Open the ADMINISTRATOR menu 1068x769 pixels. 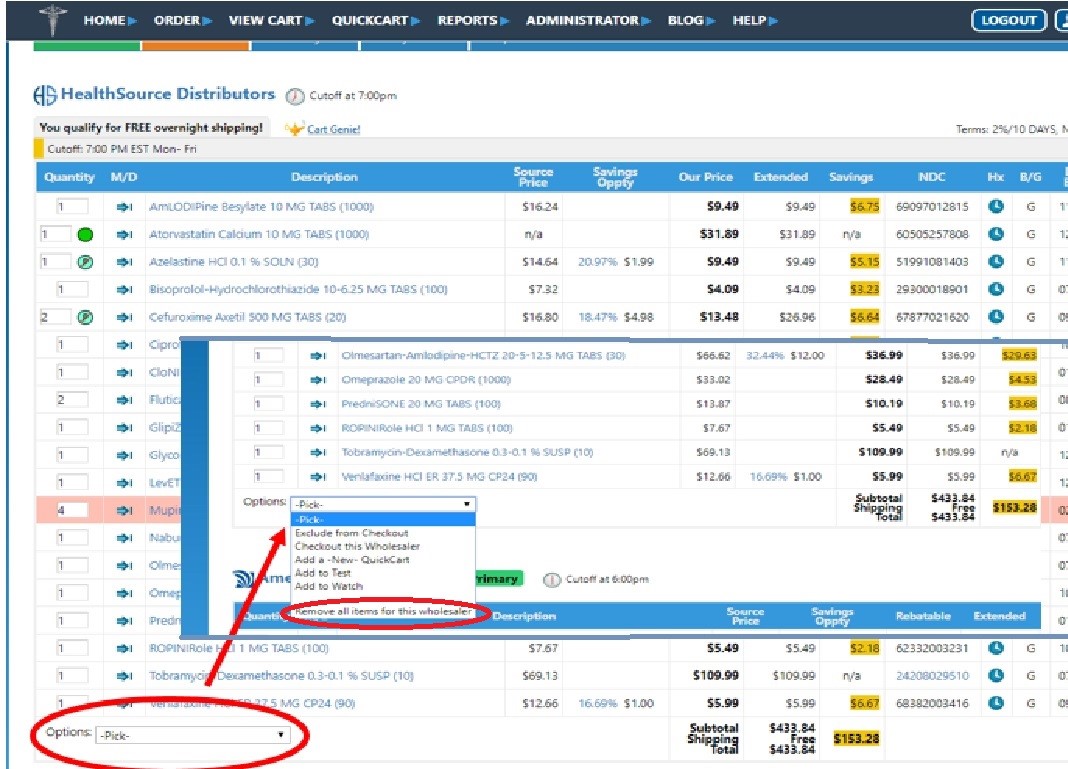pos(588,20)
